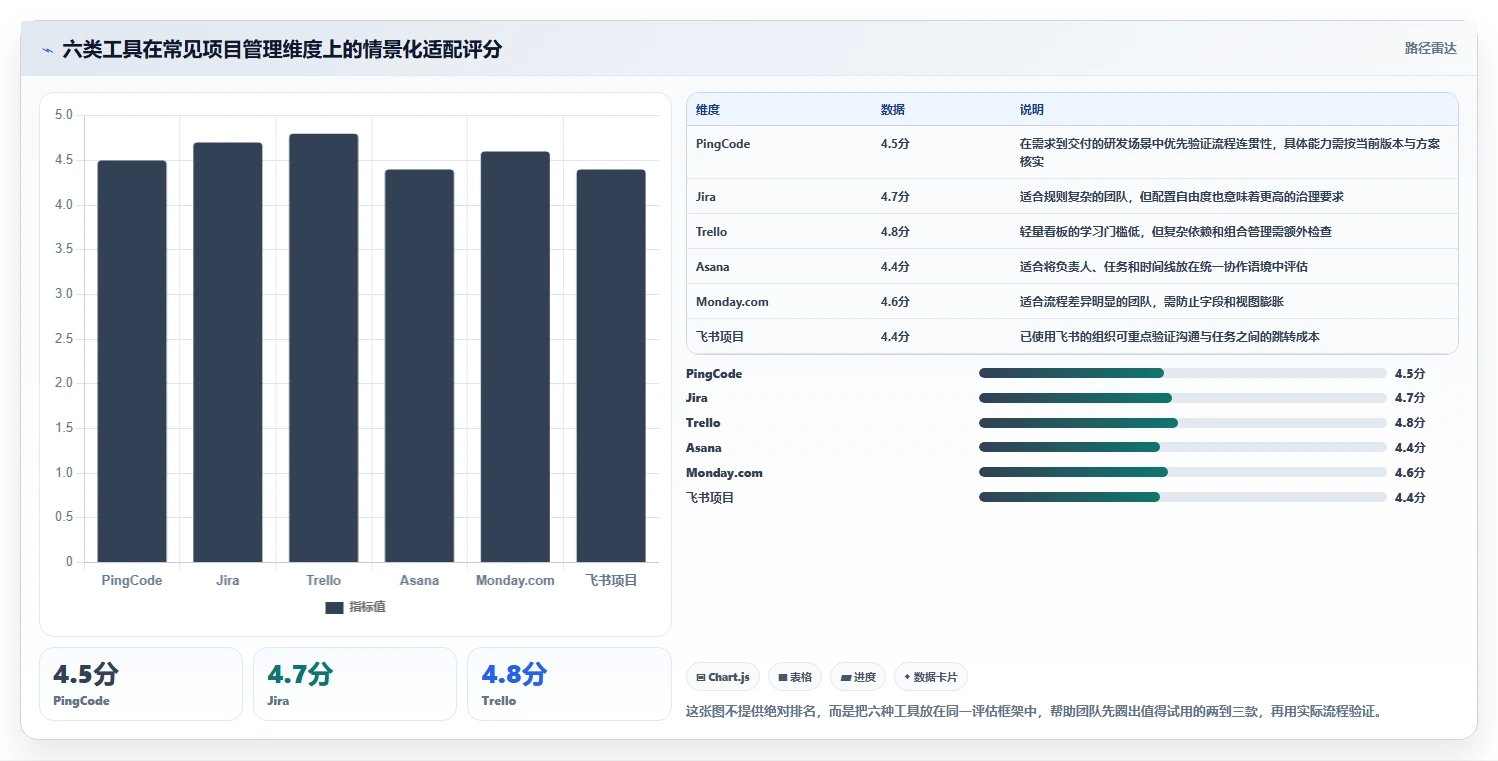1498x761 pixels.
Task: Click the description starting 在需求到交付的研发场景
Action: [x=1230, y=153]
